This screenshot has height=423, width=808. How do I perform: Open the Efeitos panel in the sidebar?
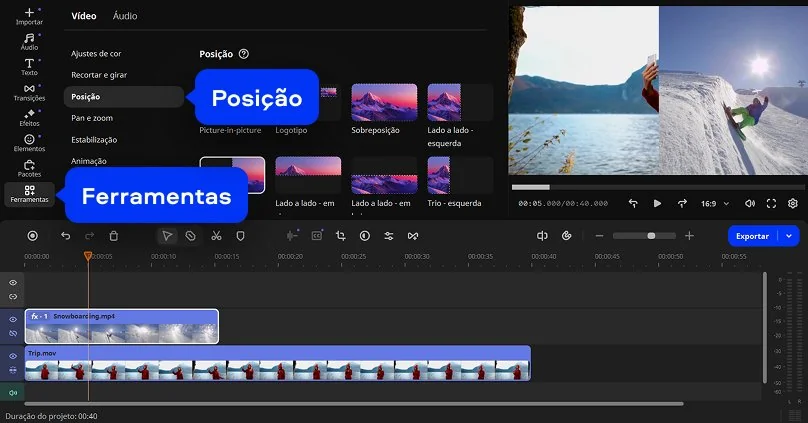click(29, 117)
